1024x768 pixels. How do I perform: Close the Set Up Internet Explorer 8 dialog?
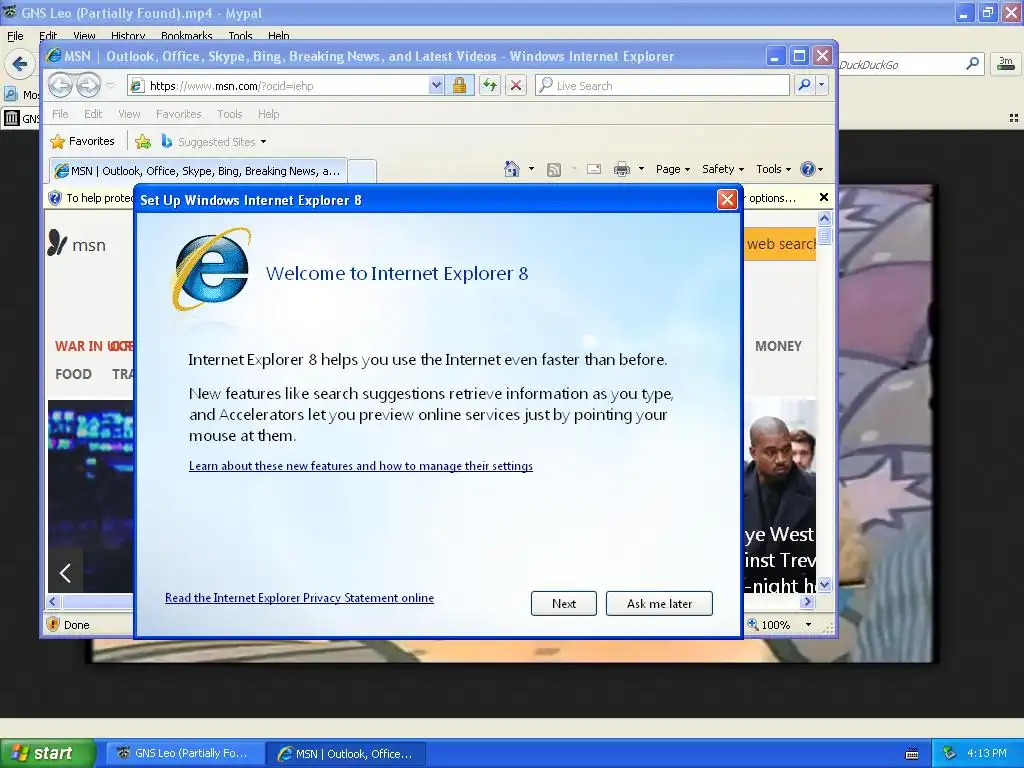(x=727, y=199)
